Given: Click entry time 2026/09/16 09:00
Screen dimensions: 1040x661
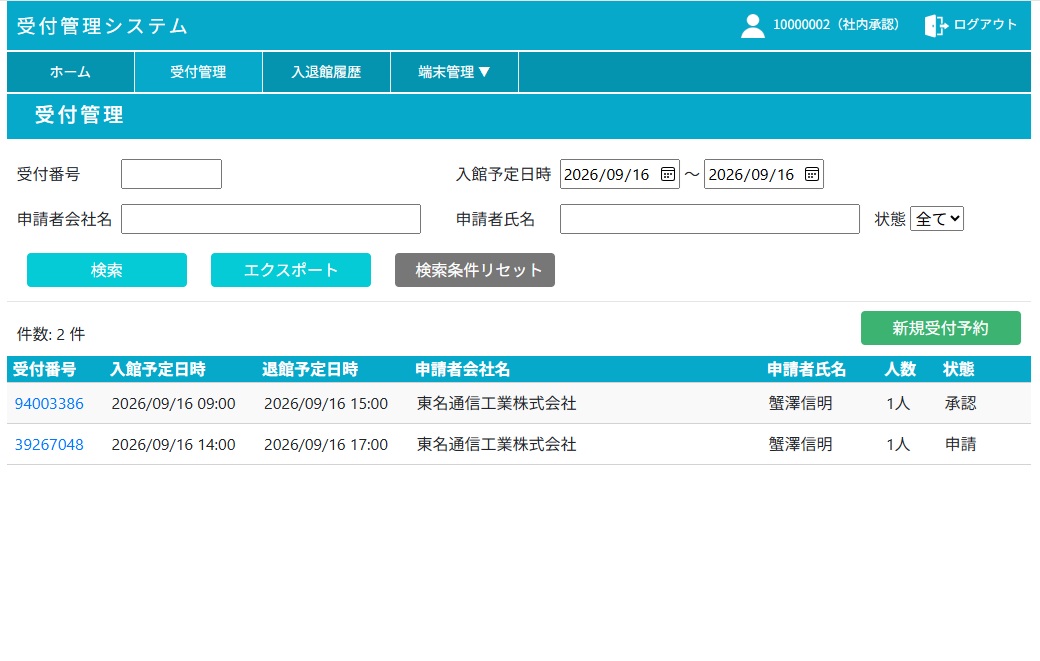Looking at the screenshot, I should click(x=174, y=404).
